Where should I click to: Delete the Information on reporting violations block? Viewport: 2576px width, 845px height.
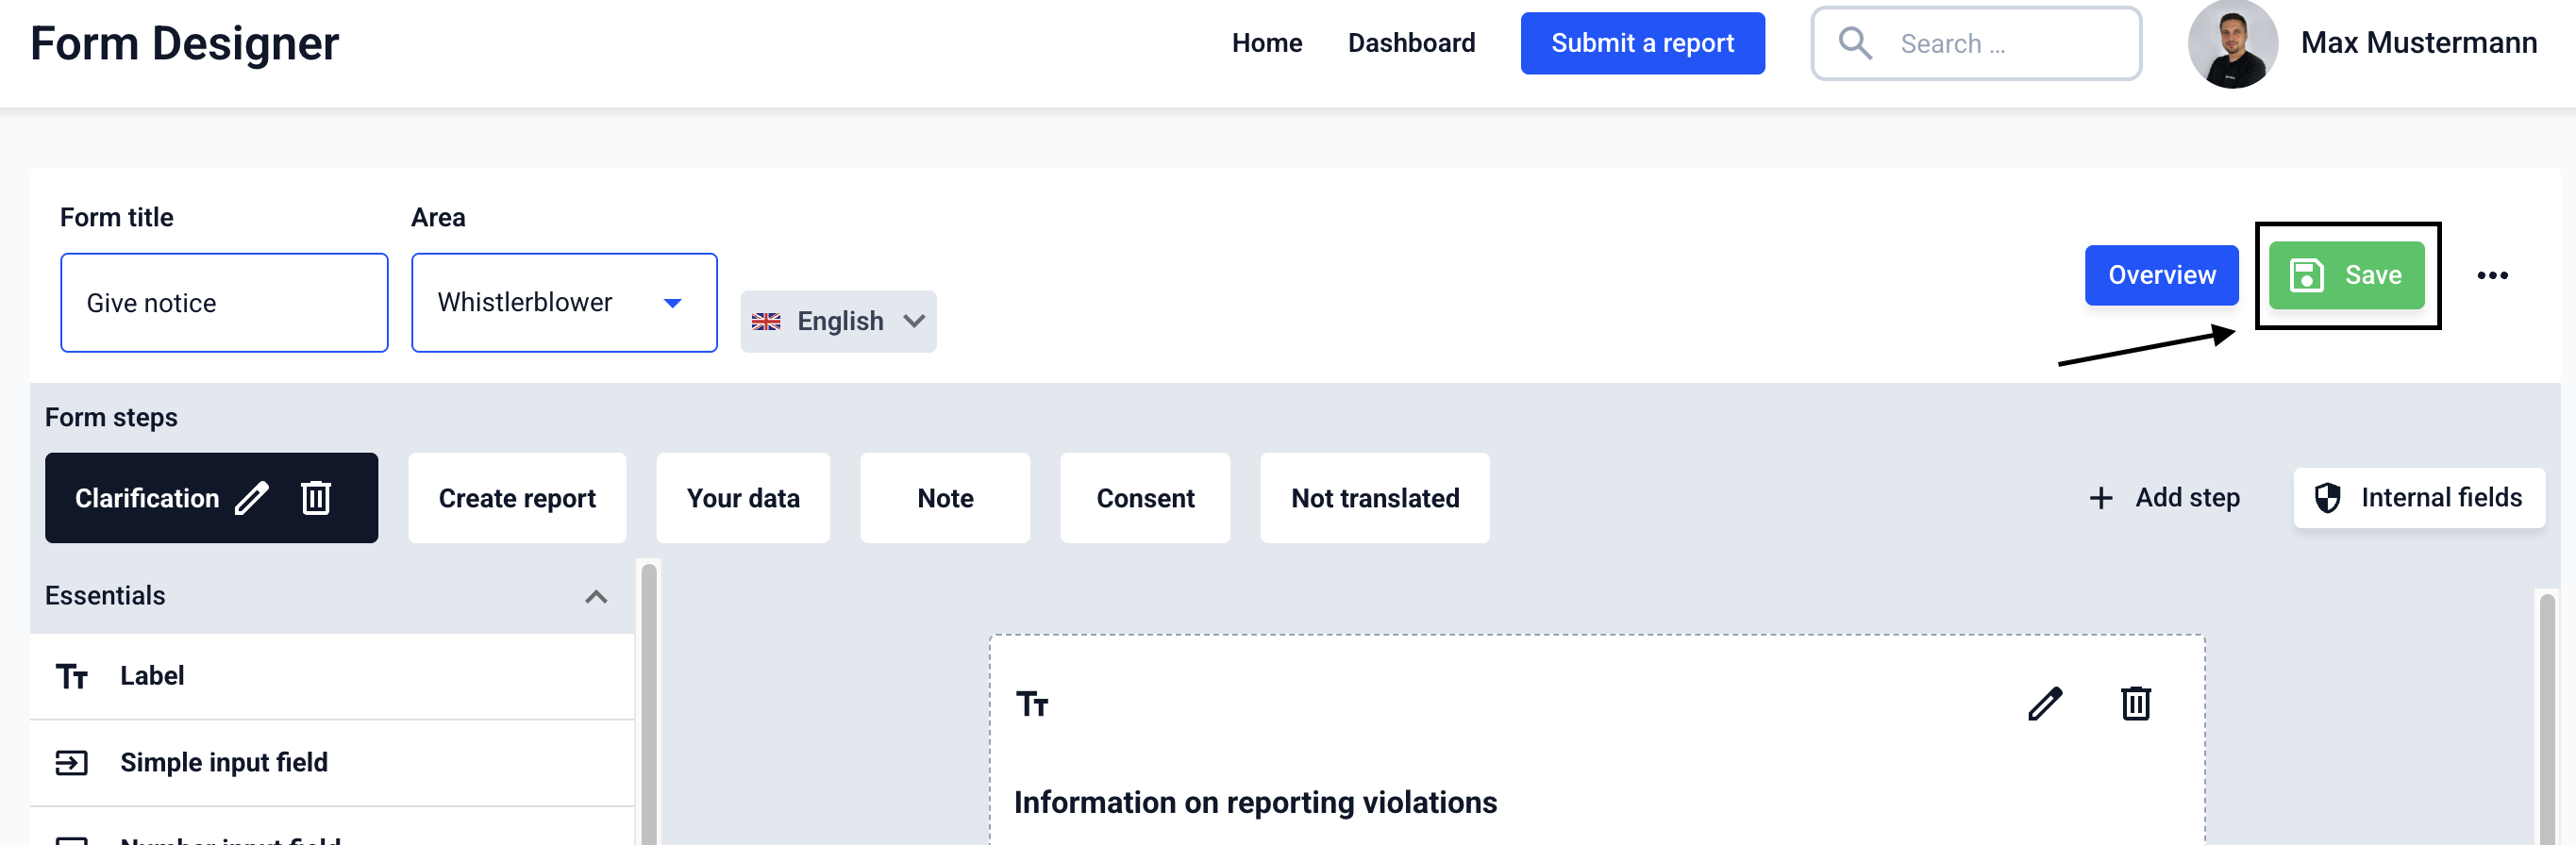pos(2136,704)
